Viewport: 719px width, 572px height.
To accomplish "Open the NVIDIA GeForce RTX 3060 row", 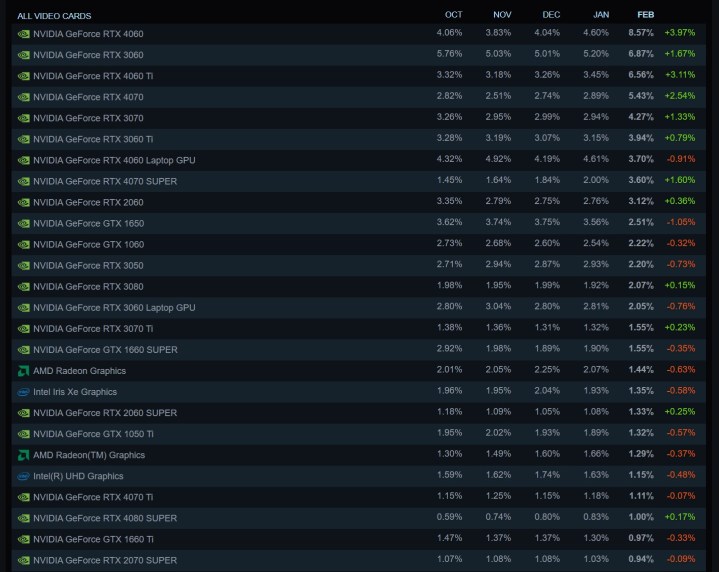I will (88, 54).
